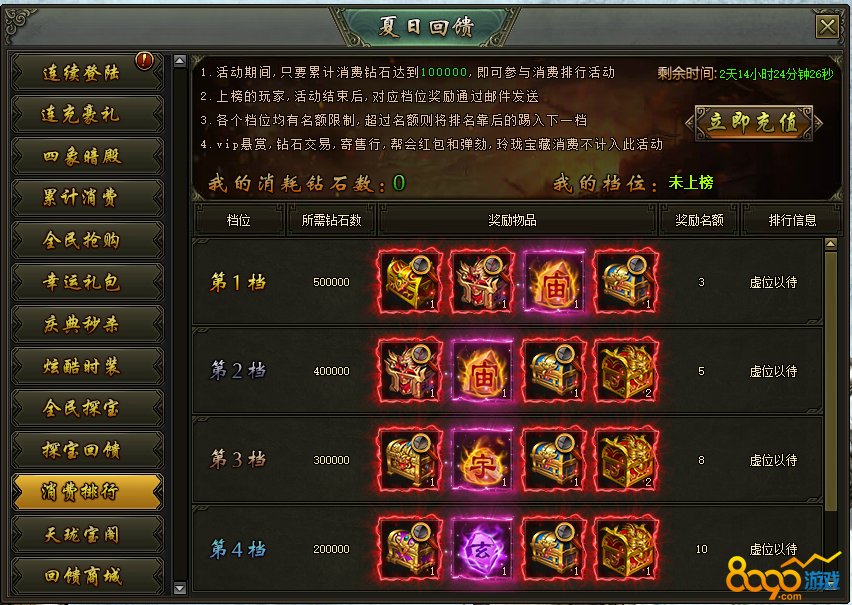Select the red-gold dragon chest in tier 2
This screenshot has height=605, width=852.
click(626, 371)
